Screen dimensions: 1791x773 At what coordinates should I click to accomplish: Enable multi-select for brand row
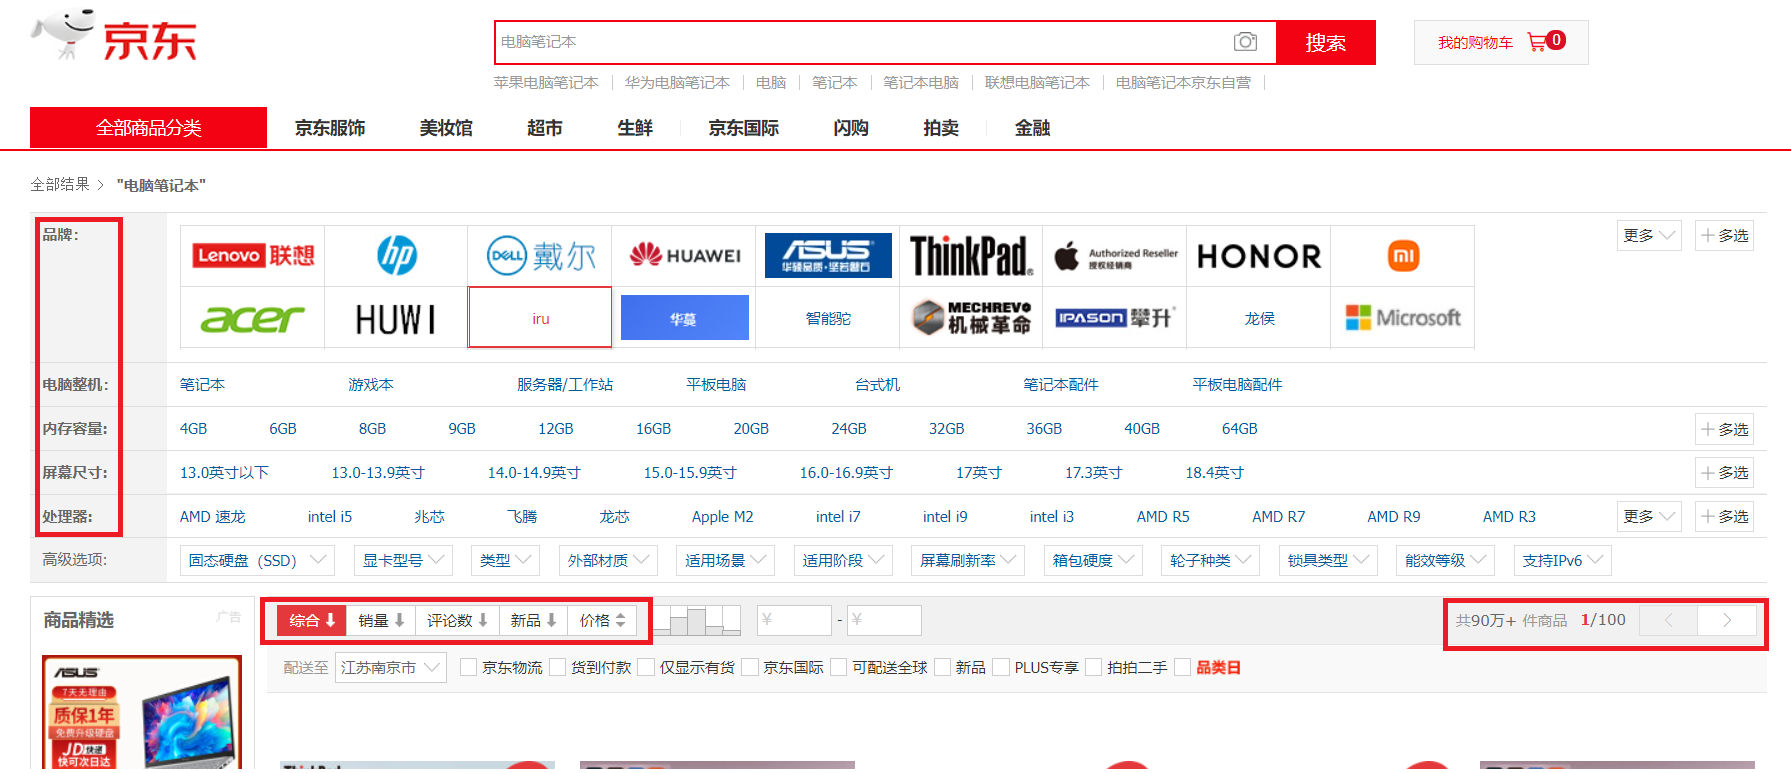[1725, 236]
